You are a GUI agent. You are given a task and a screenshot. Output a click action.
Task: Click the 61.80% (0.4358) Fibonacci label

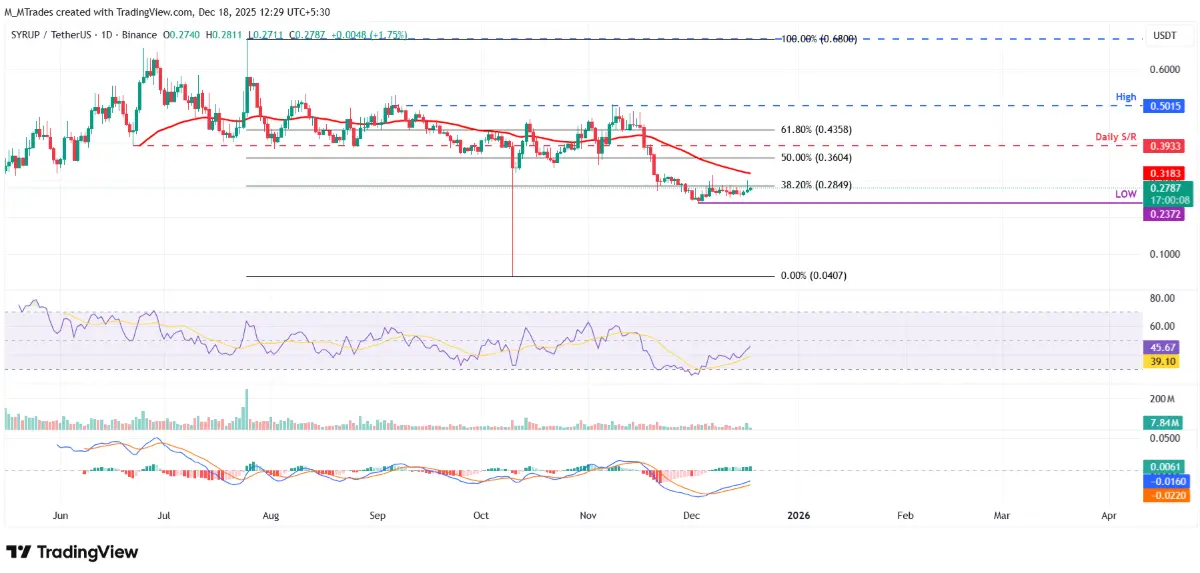click(815, 130)
